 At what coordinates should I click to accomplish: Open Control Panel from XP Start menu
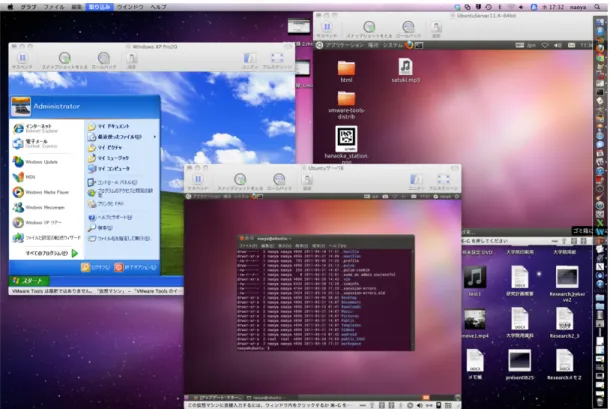coord(112,182)
